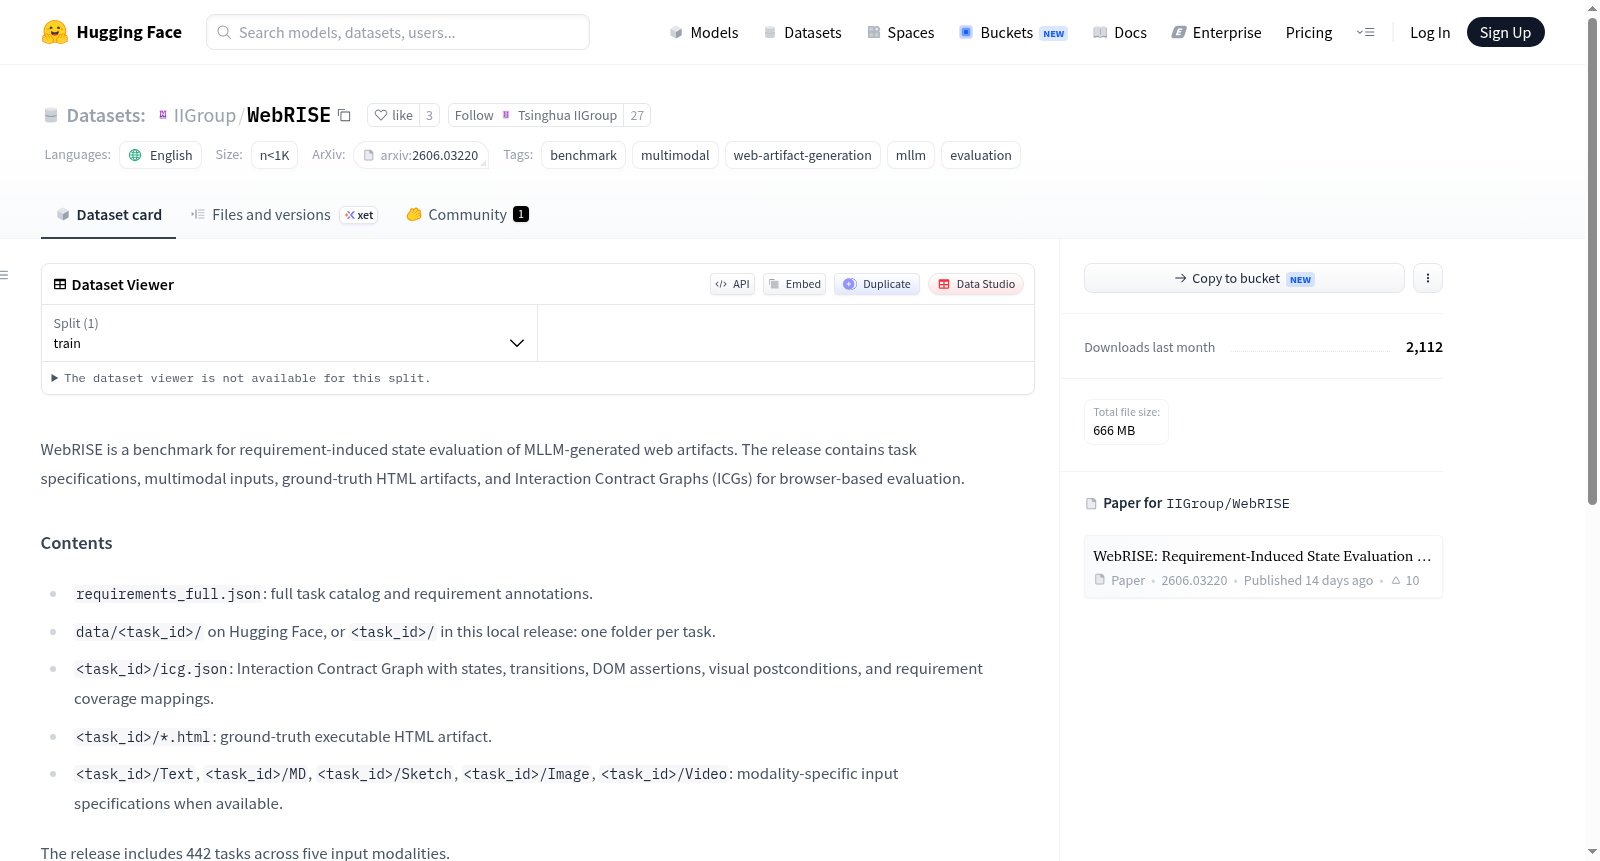Screen dimensions: 1600x861
Task: Click the requirements_full.json code text
Action: pyautogui.click(x=168, y=594)
